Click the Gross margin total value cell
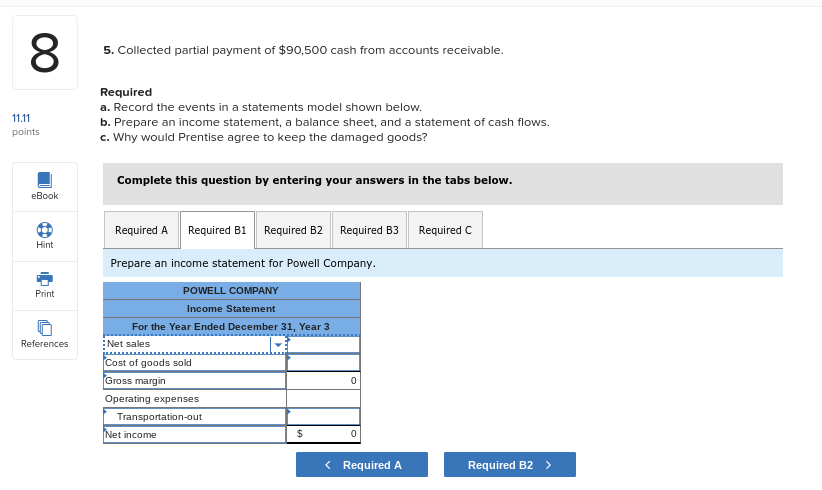Screen dimensions: 822x490 point(323,380)
